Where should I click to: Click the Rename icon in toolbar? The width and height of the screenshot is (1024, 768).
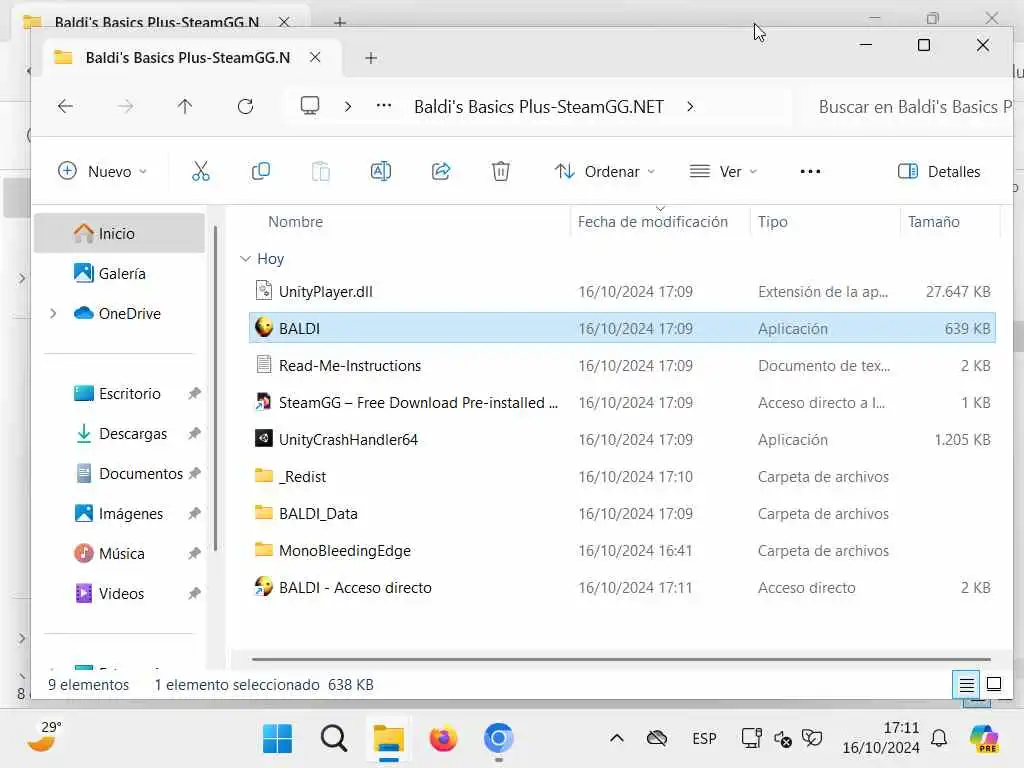[x=381, y=171]
